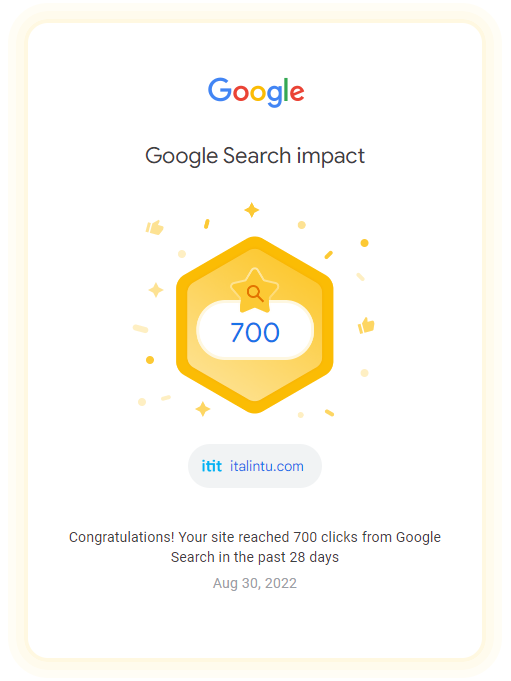The width and height of the screenshot is (511, 681).
Task: Click the thumbs-up icon beside Aug badge right
Action: [x=366, y=325]
